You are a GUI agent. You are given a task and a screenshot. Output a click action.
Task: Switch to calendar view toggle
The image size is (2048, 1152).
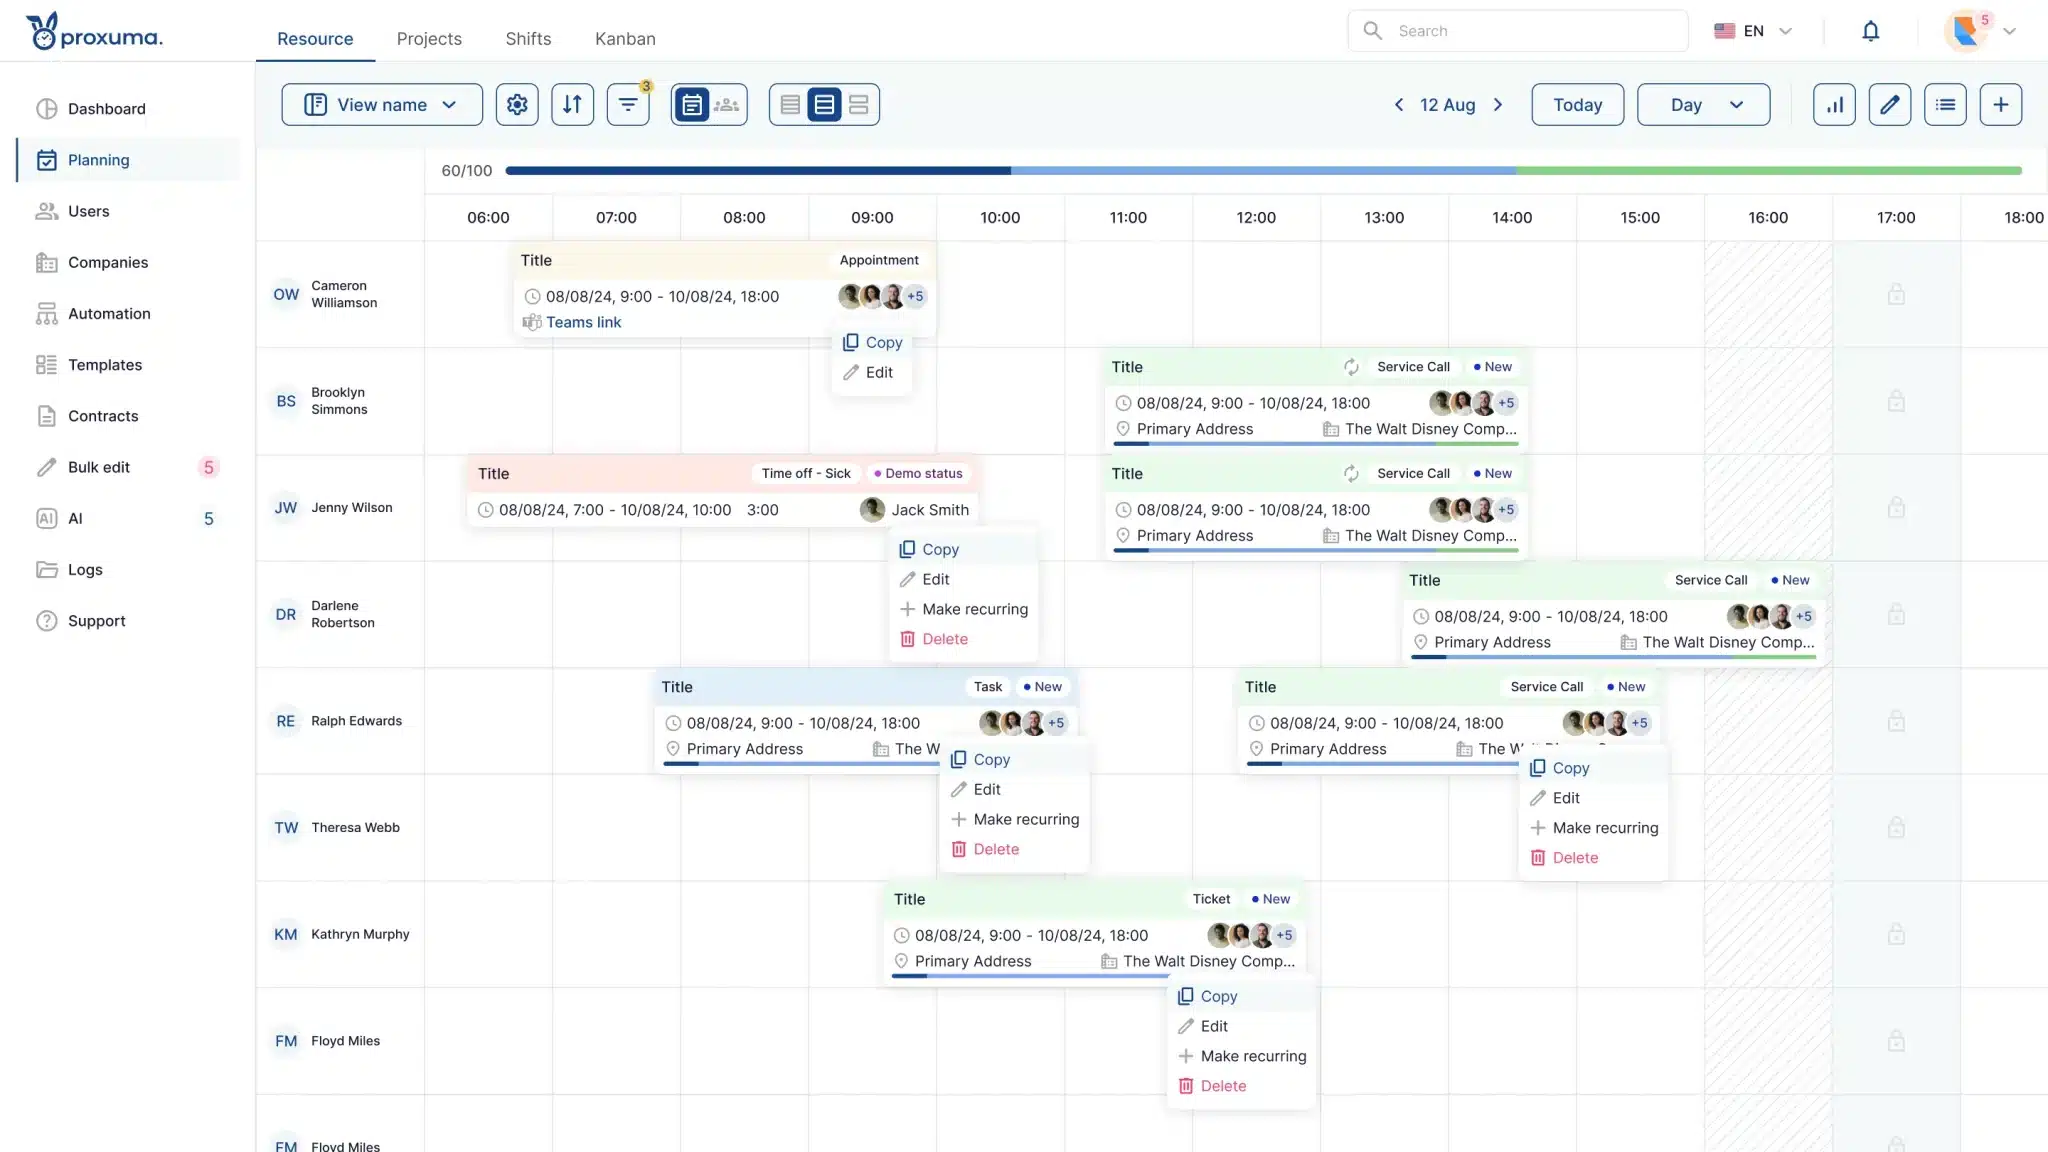691,105
